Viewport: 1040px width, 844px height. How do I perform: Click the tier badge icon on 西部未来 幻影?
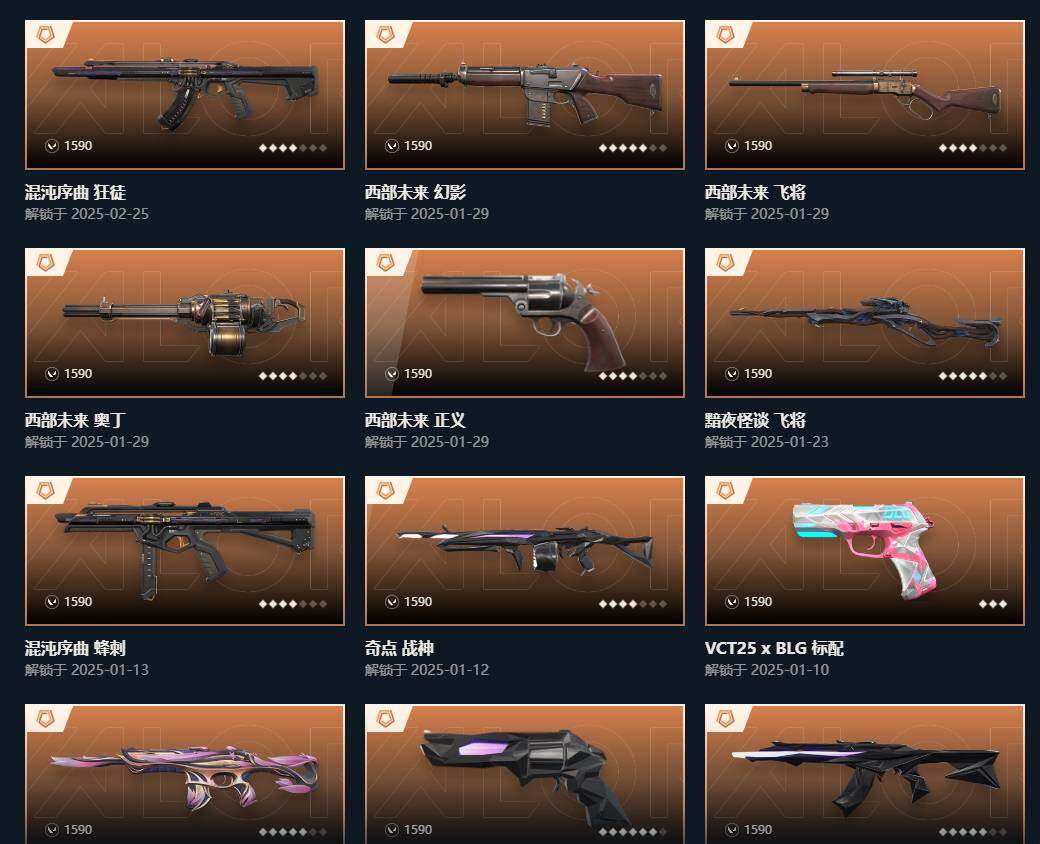pyautogui.click(x=385, y=35)
